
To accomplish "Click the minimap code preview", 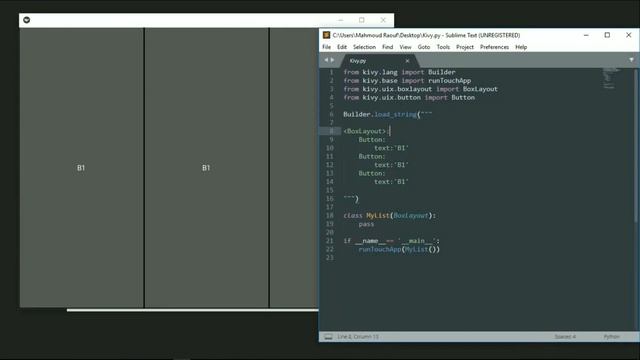I will [611, 78].
